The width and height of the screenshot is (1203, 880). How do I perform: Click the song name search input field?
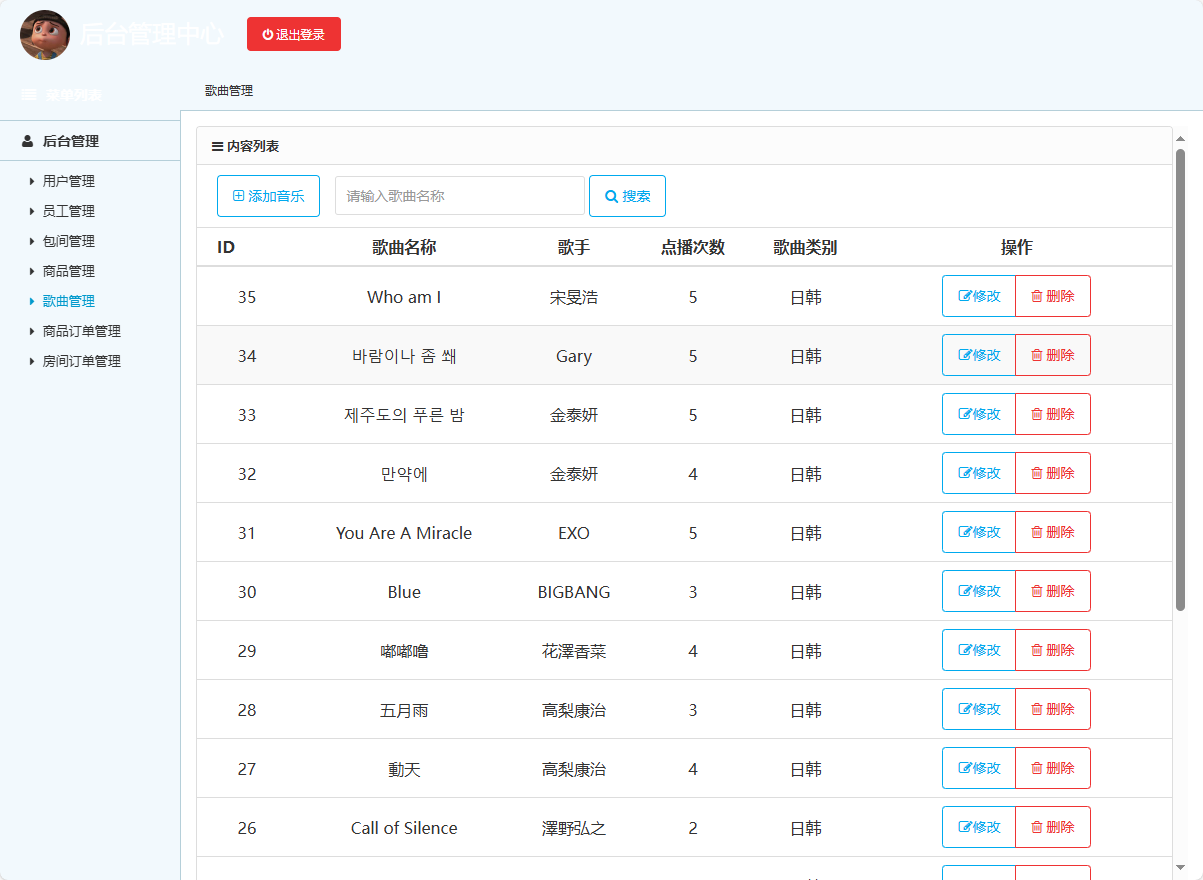point(459,195)
